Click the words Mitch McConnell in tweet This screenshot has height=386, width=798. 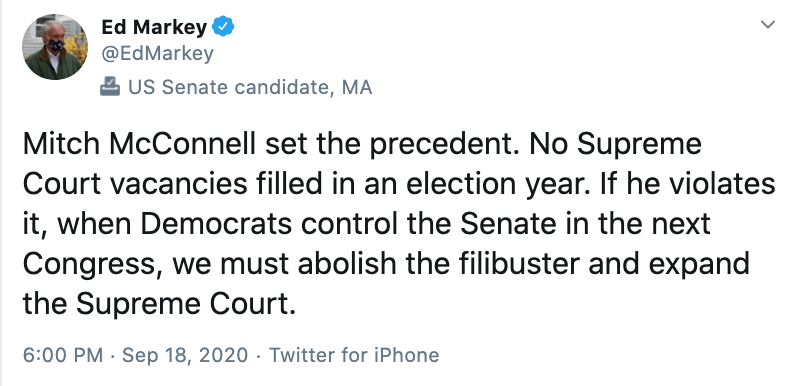coord(139,144)
